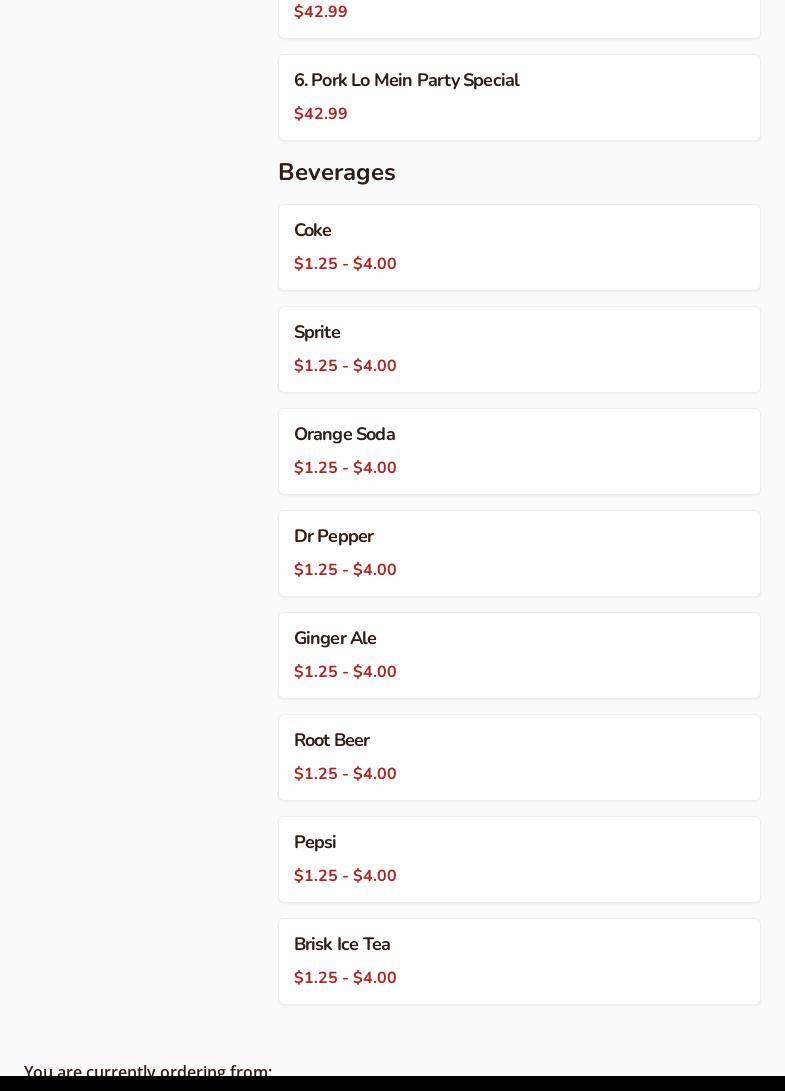785x1091 pixels.
Task: Click the Root Beer price text
Action: [345, 774]
